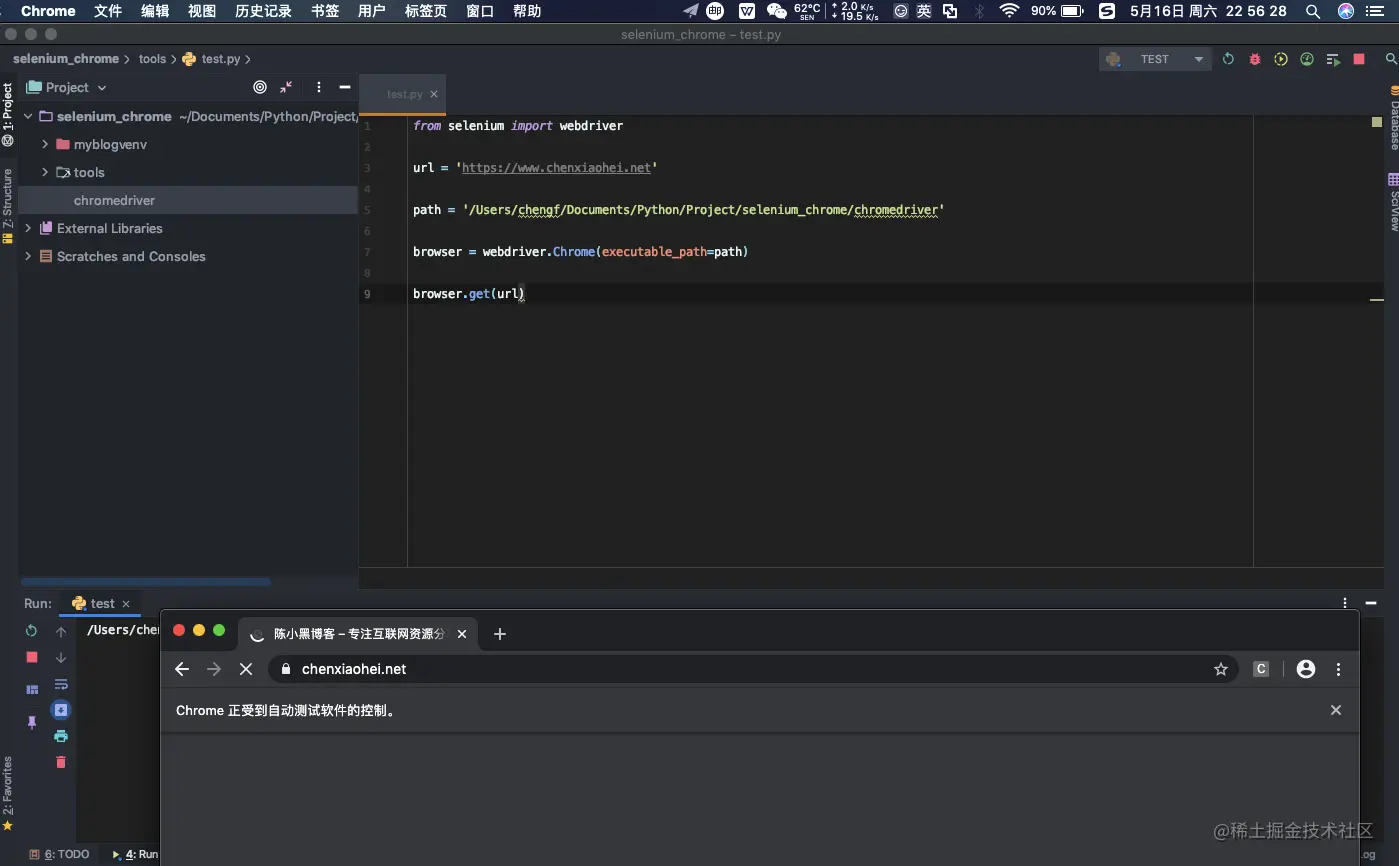Start debugging with the red bug icon

(x=1254, y=59)
